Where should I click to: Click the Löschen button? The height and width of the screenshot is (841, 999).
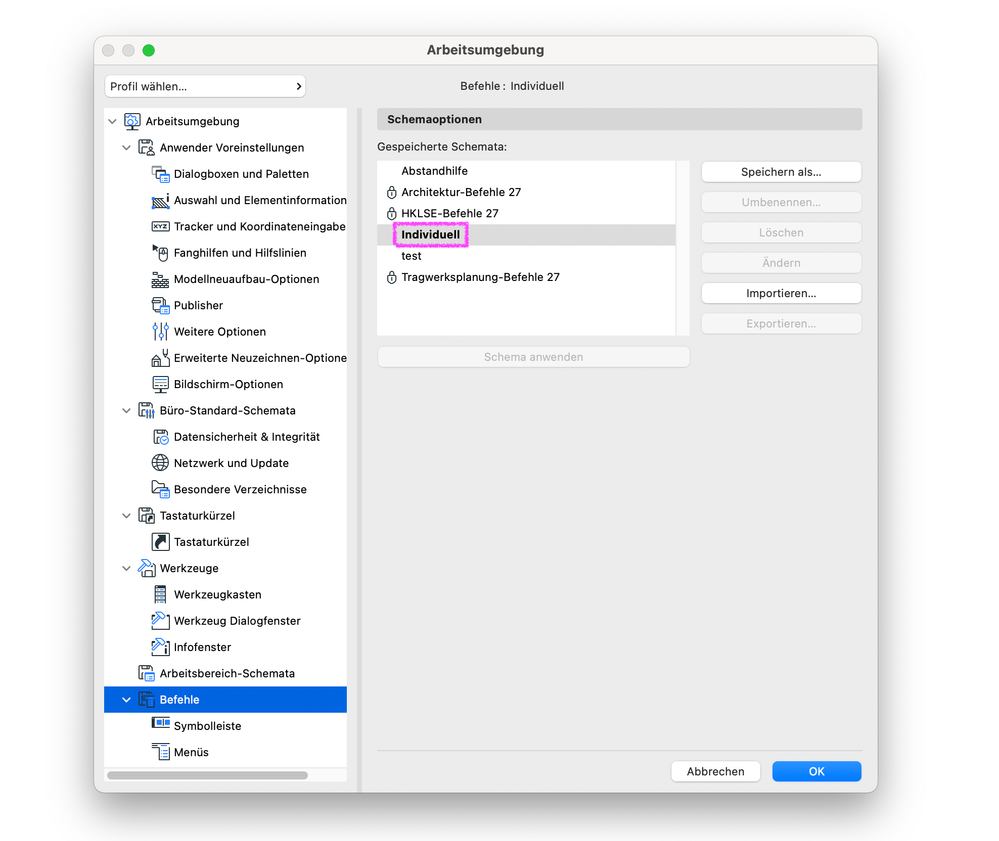781,233
